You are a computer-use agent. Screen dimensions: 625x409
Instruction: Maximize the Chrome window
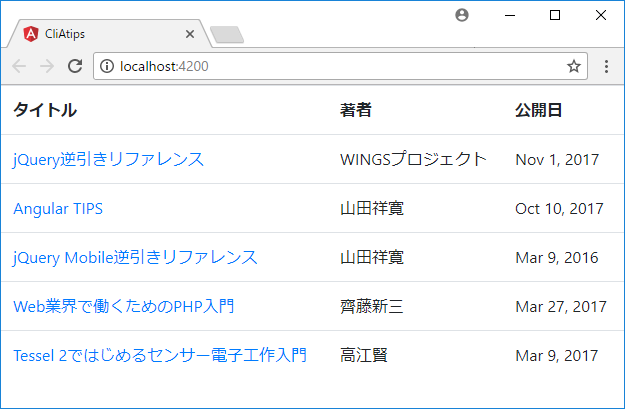pos(555,15)
